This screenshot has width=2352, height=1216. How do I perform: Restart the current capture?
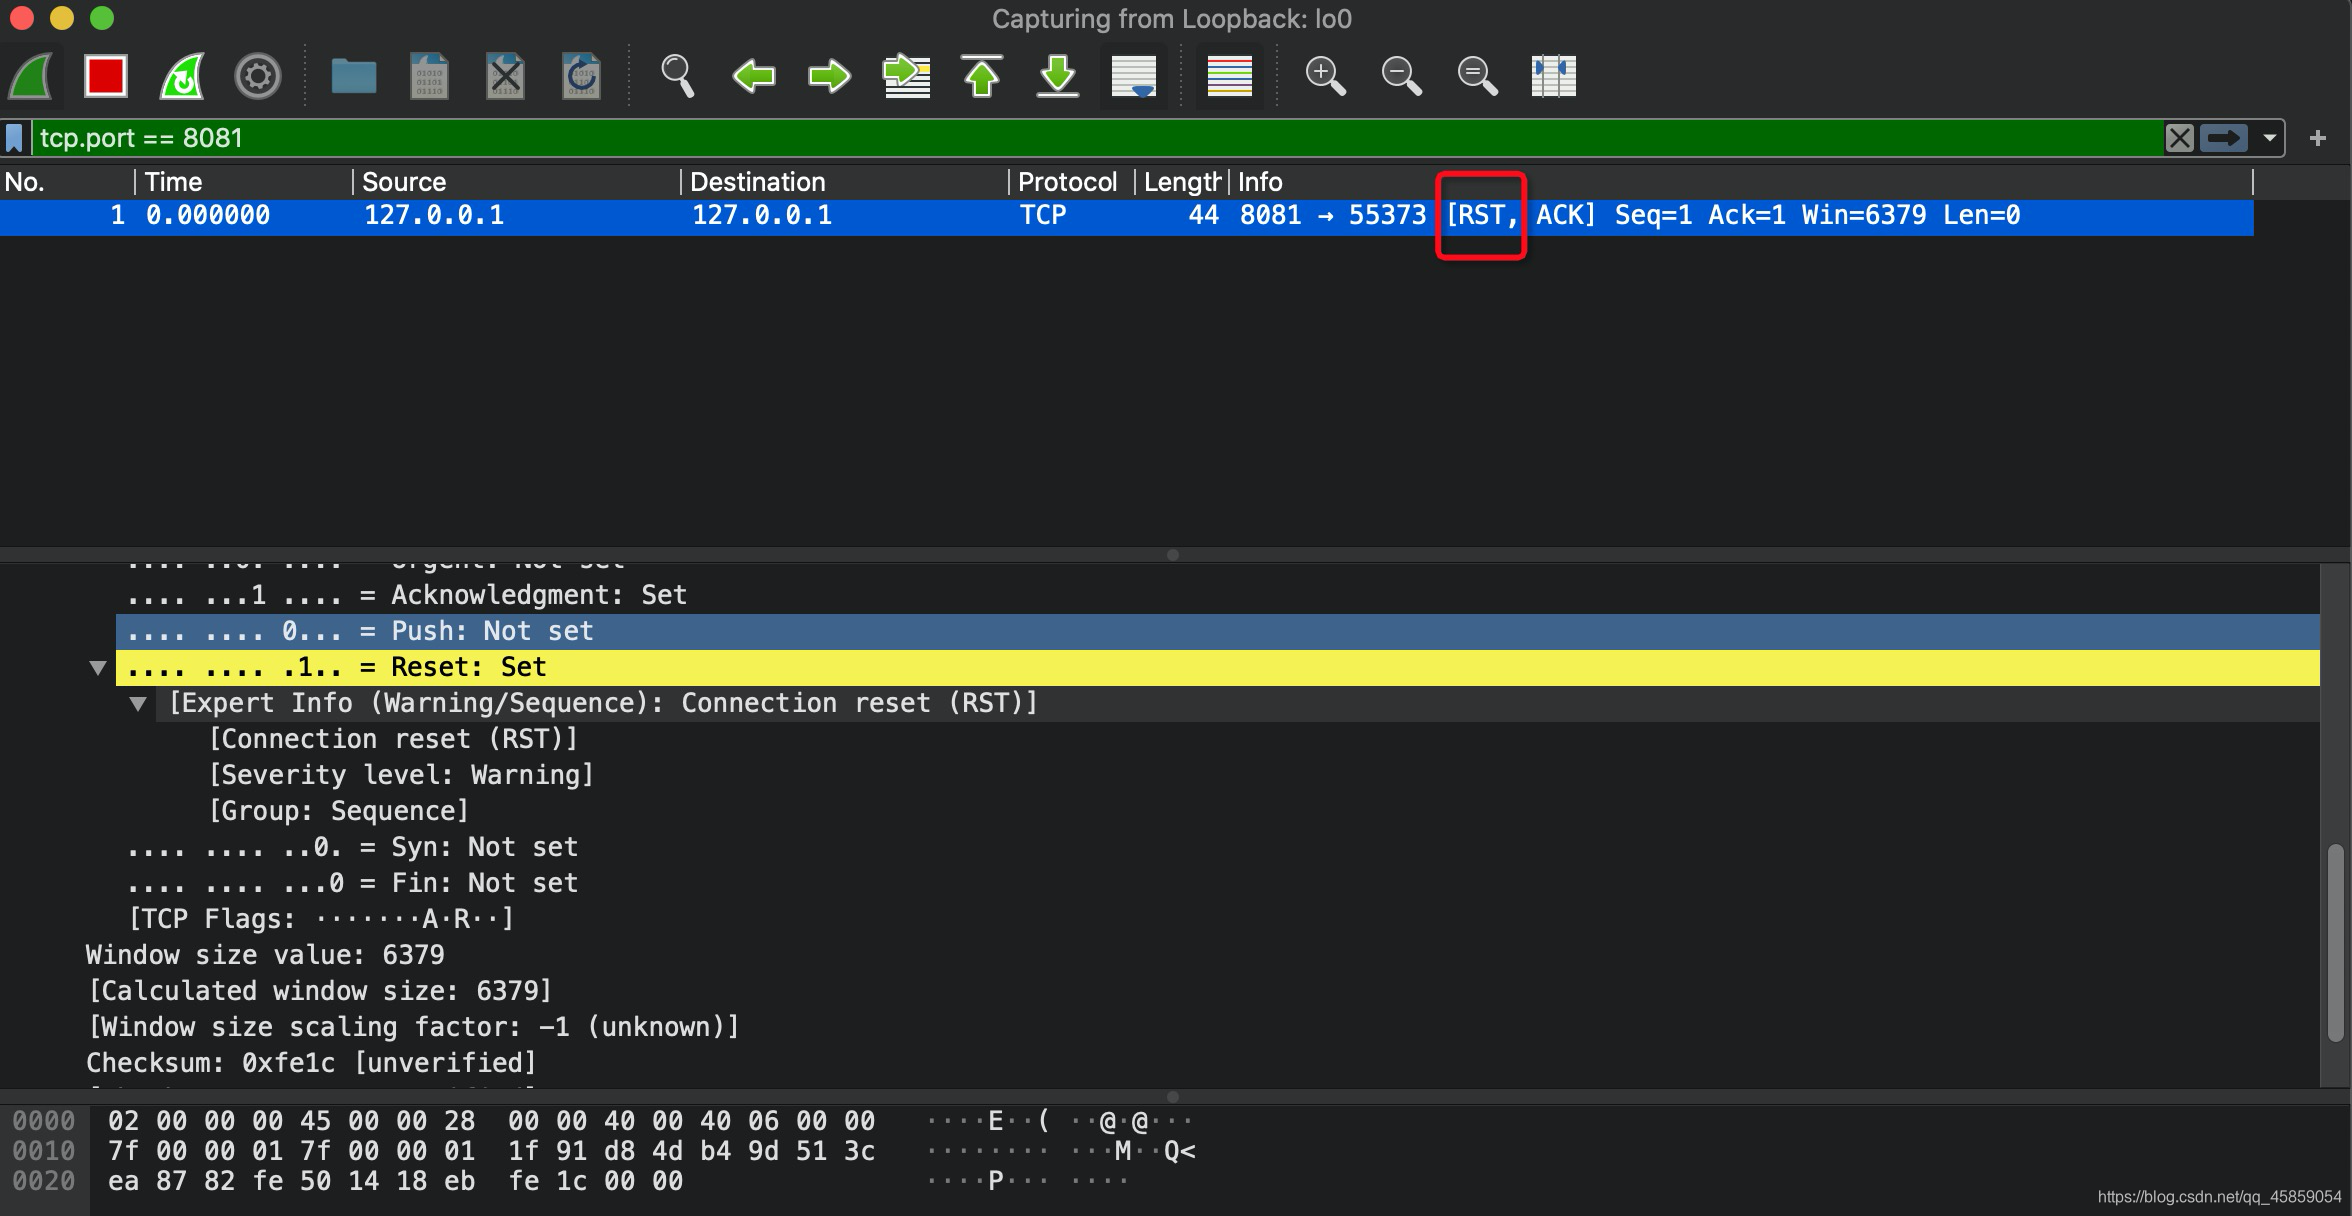[x=182, y=76]
